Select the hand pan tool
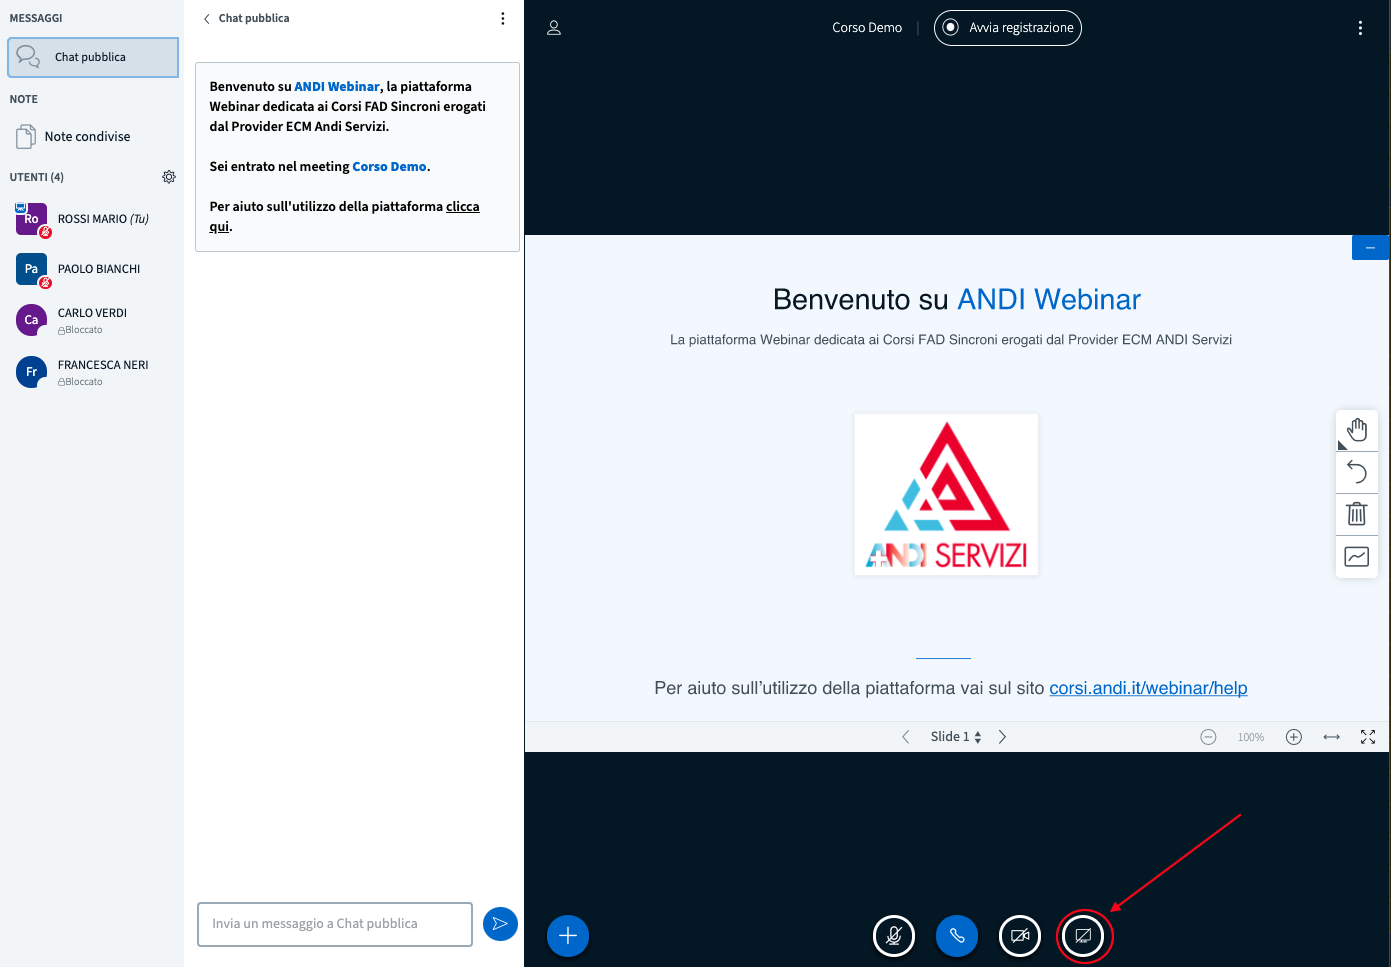 (x=1357, y=430)
